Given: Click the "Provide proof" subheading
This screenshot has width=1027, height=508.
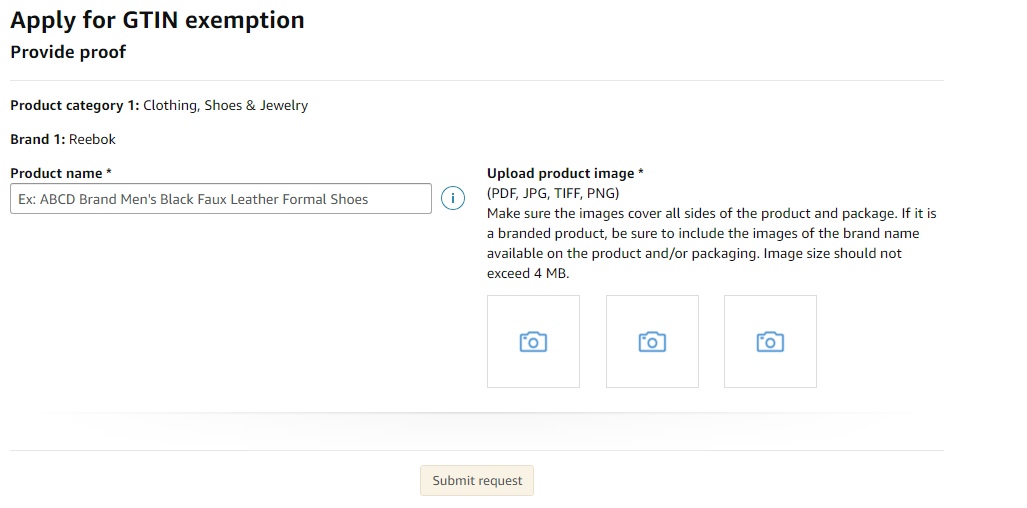Looking at the screenshot, I should (x=68, y=52).
